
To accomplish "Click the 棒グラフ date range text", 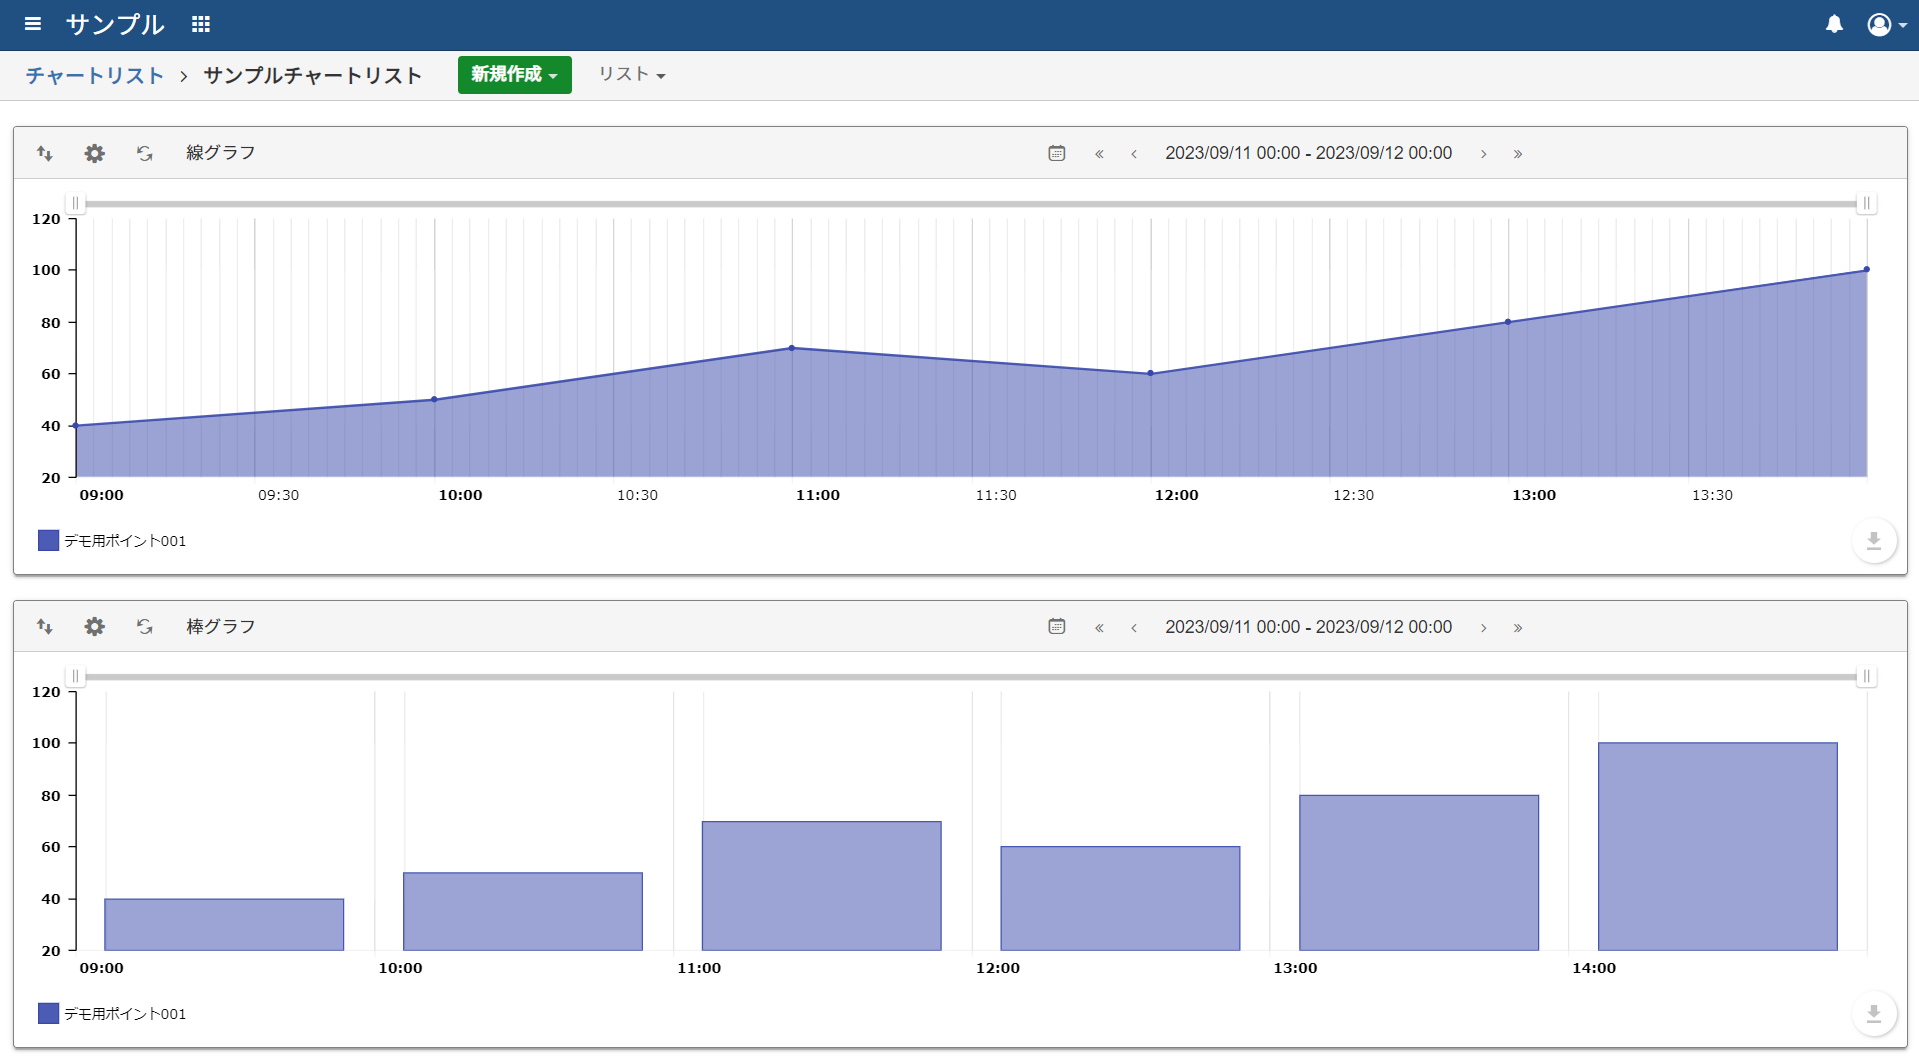I will click(1308, 627).
